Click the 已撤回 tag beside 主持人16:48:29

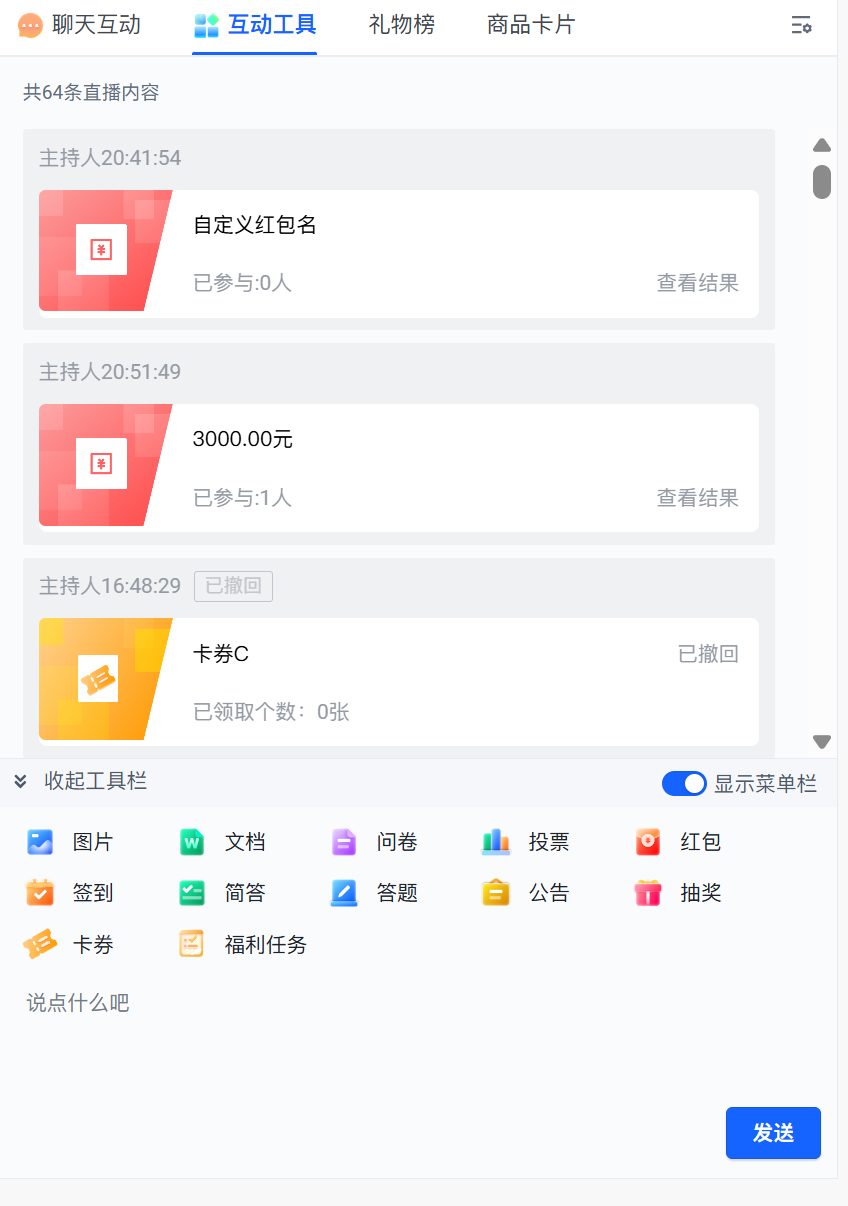click(x=233, y=587)
